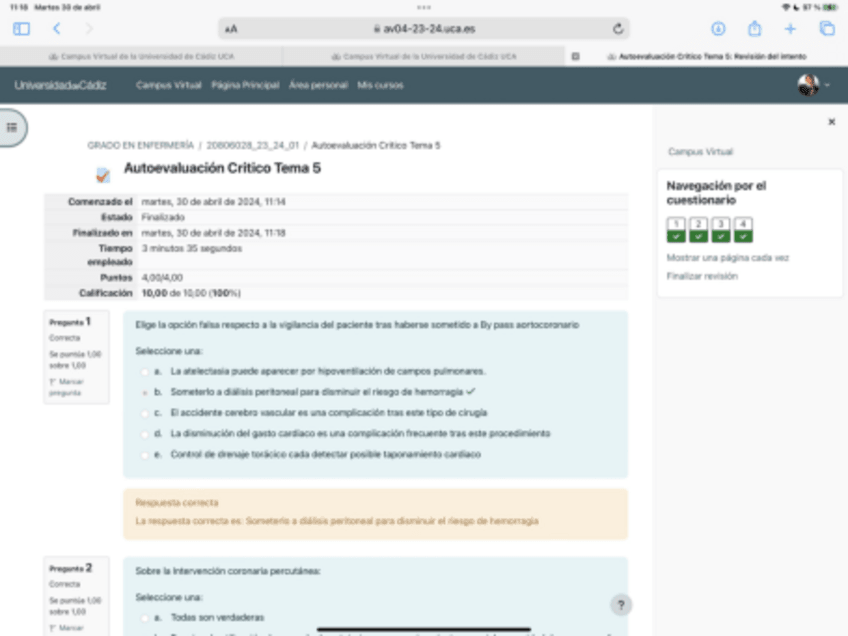848x636 pixels.
Task: Go back using Safari's back arrow
Action: pyautogui.click(x=56, y=29)
